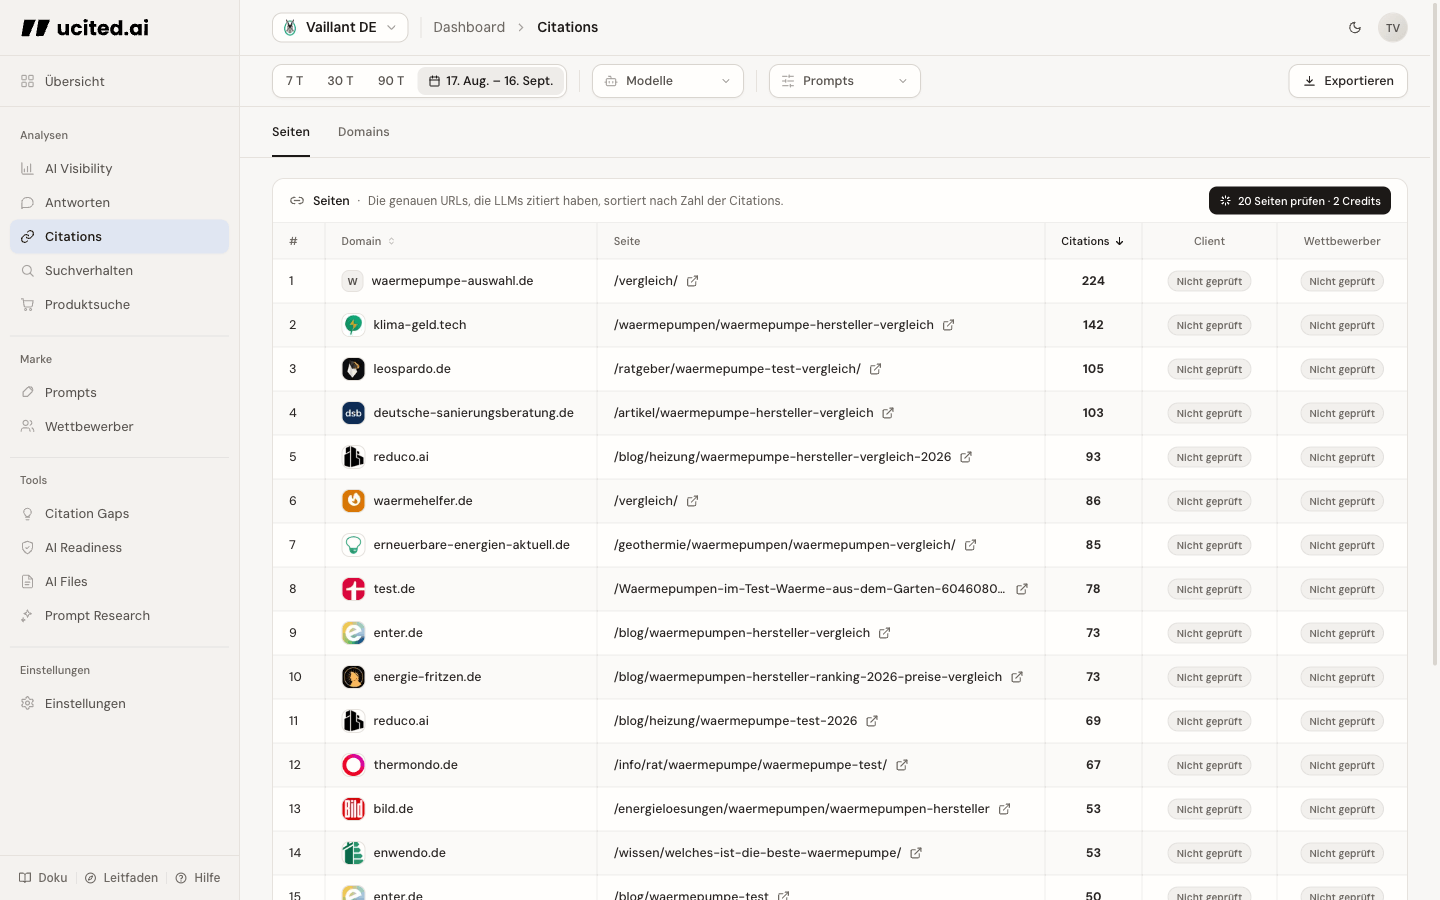This screenshot has width=1440, height=900.
Task: Click the Exportieren button
Action: 1348,81
